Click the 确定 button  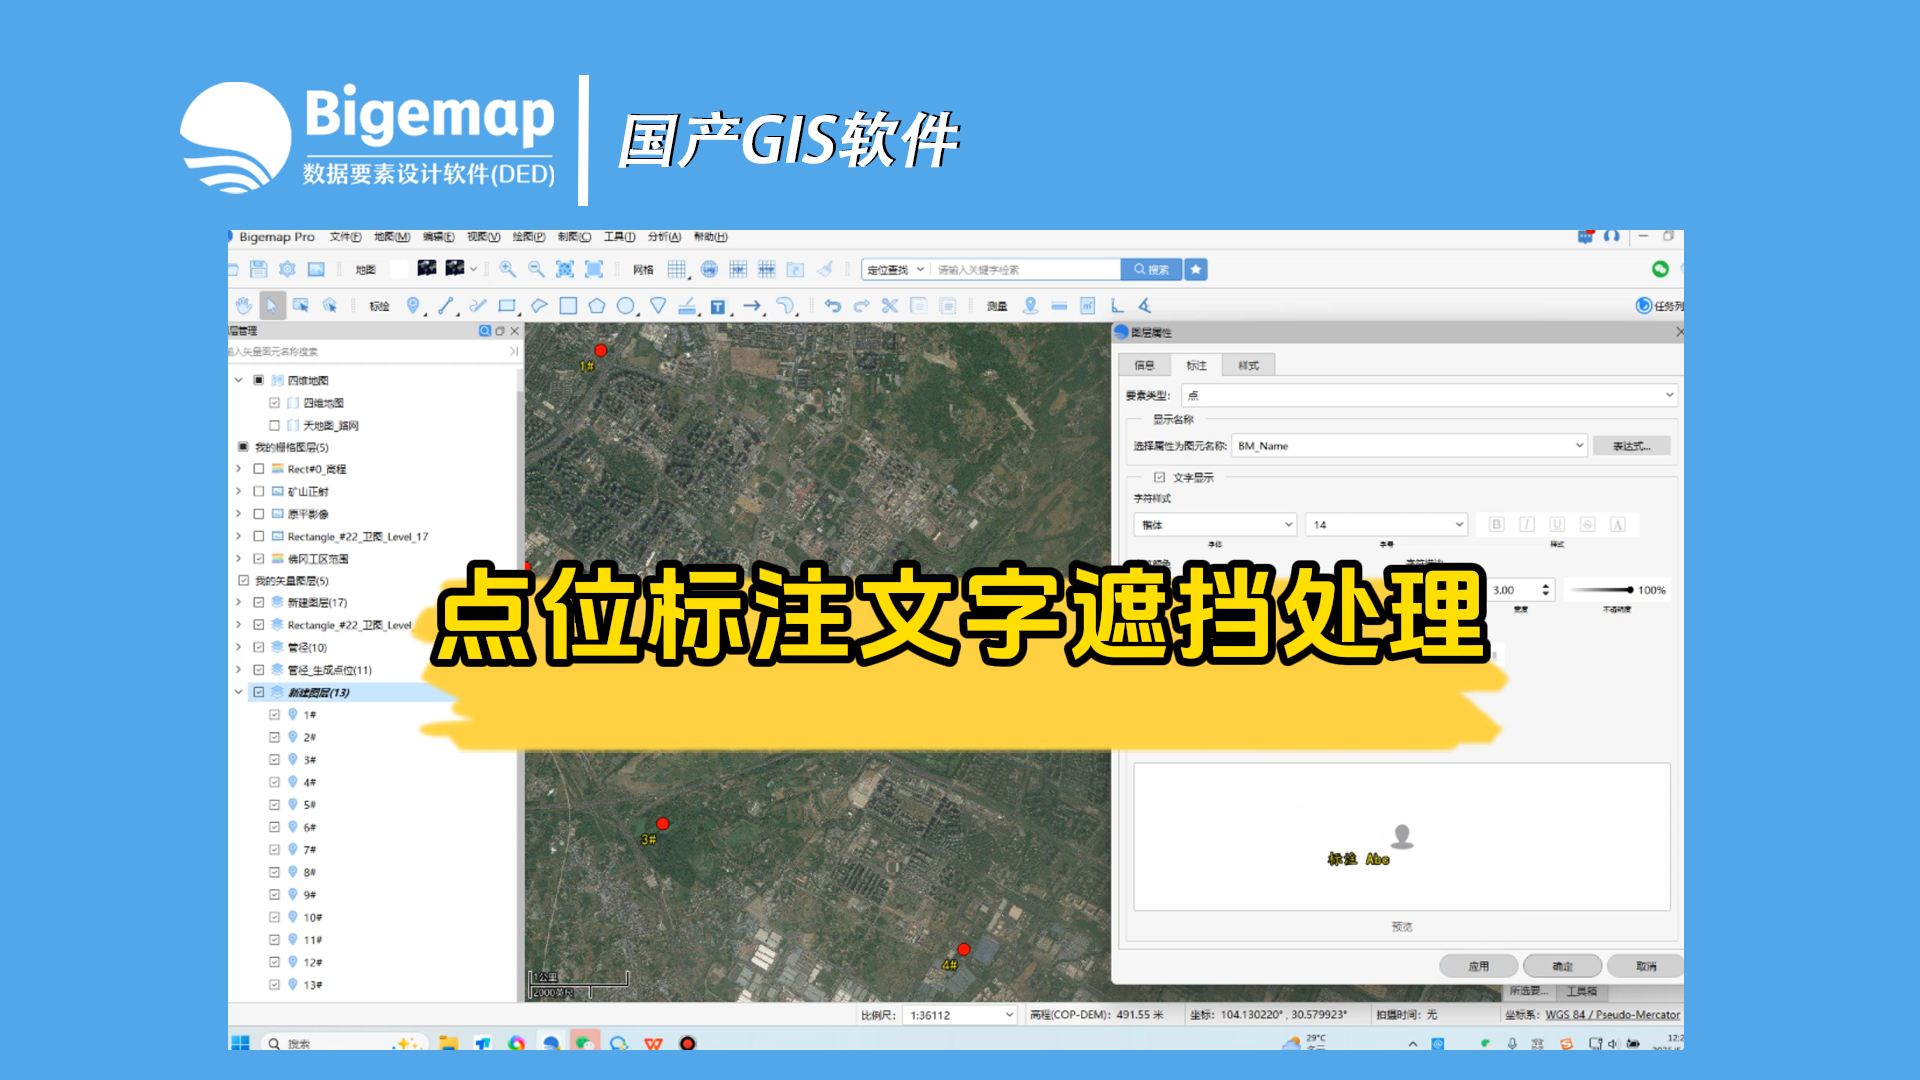point(1562,966)
